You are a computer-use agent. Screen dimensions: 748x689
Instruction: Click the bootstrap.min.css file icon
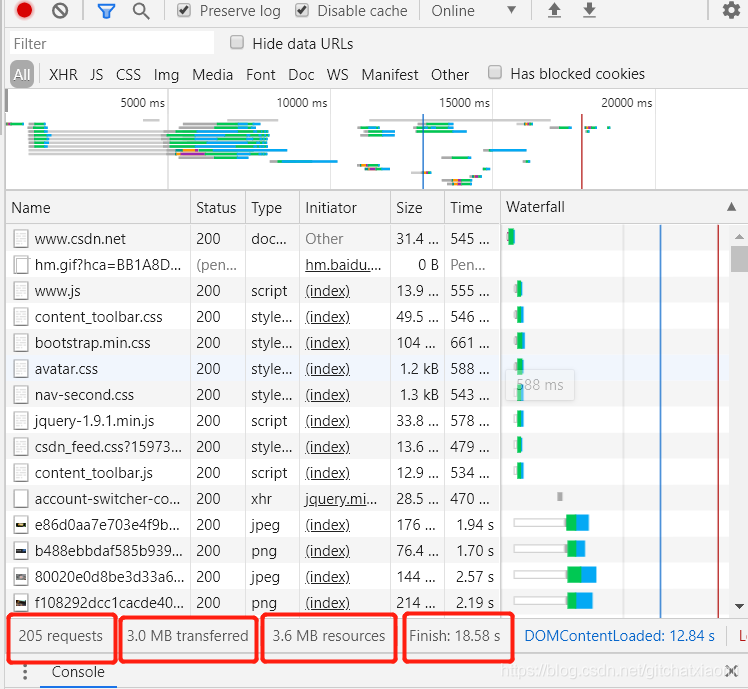21,343
